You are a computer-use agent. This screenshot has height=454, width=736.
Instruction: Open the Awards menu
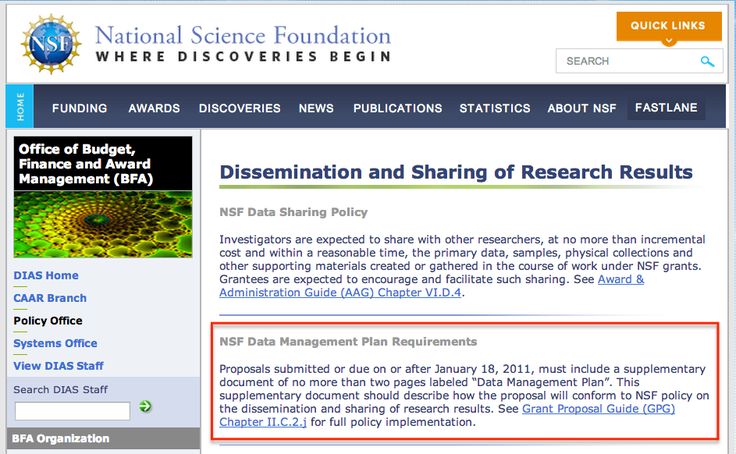point(154,108)
